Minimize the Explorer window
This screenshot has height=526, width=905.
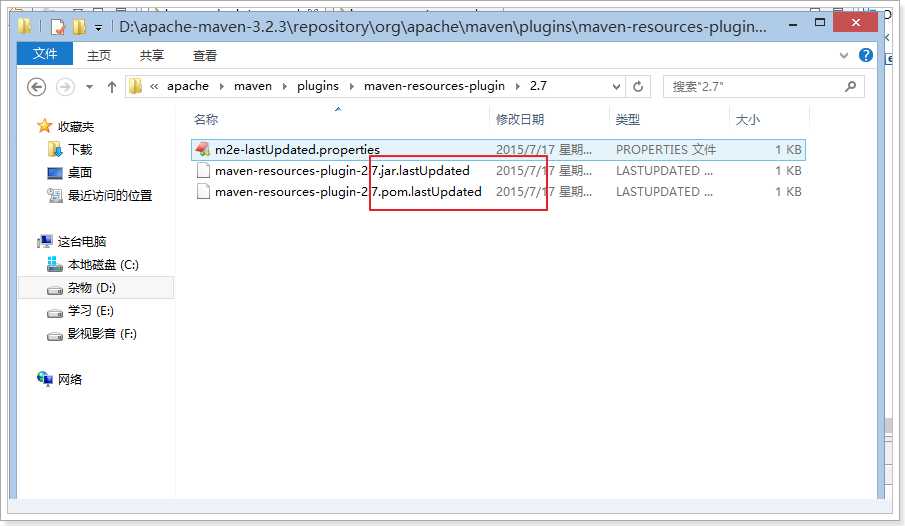[793, 24]
